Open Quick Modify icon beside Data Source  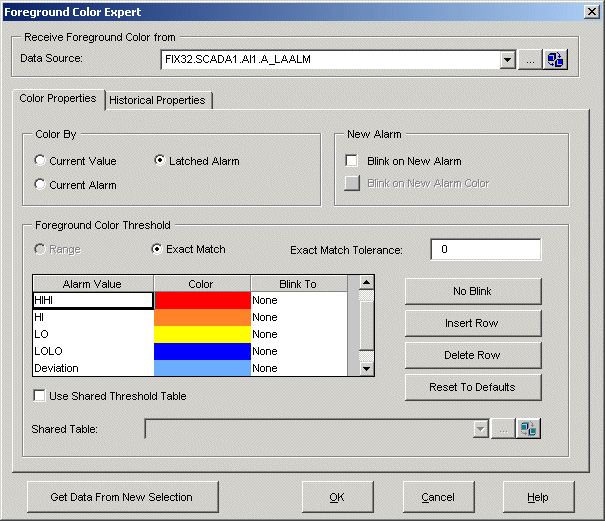click(x=555, y=60)
